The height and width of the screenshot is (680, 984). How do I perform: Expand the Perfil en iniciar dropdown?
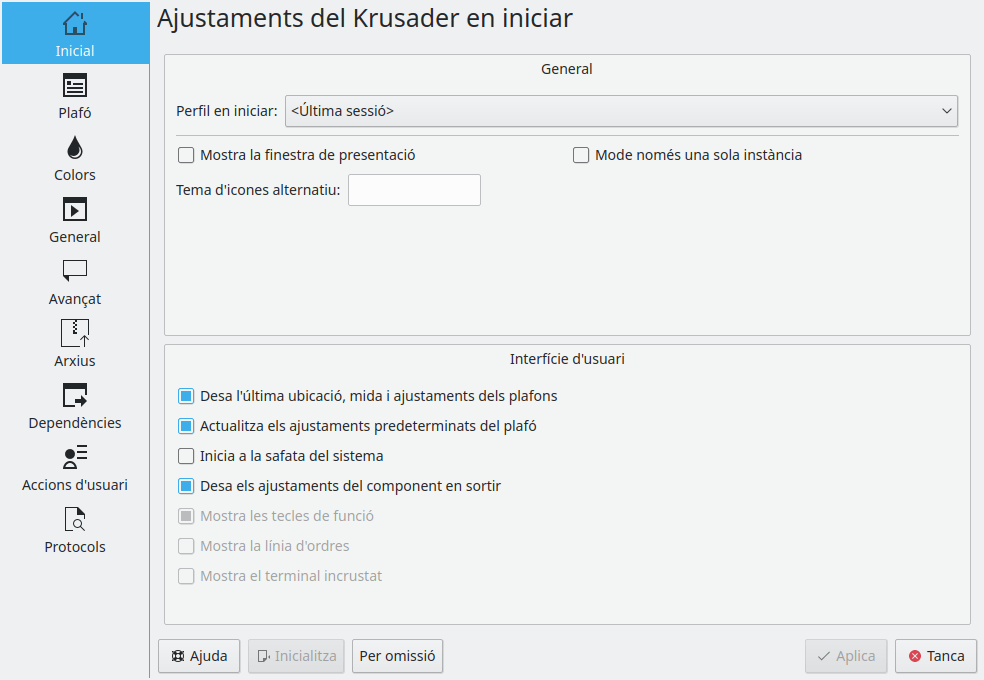tap(621, 111)
